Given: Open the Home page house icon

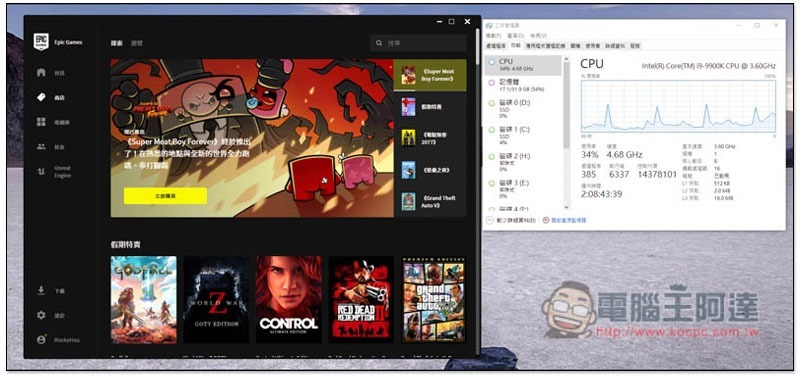Looking at the screenshot, I should click(41, 72).
